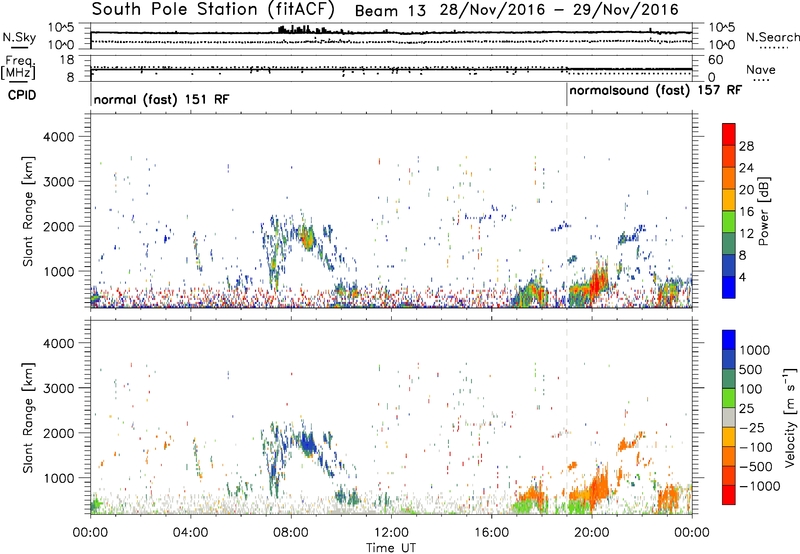
Task: Click the "Beam 13" label in the title
Action: pyautogui.click(x=390, y=11)
